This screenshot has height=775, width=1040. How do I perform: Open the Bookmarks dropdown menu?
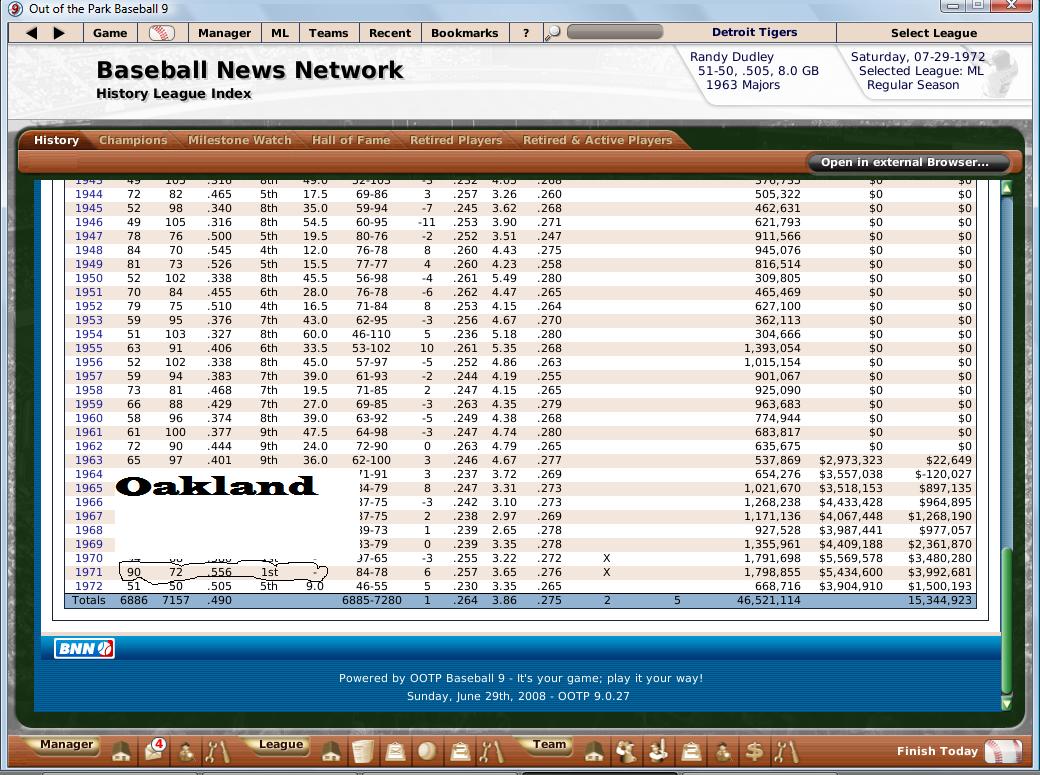pyautogui.click(x=464, y=33)
